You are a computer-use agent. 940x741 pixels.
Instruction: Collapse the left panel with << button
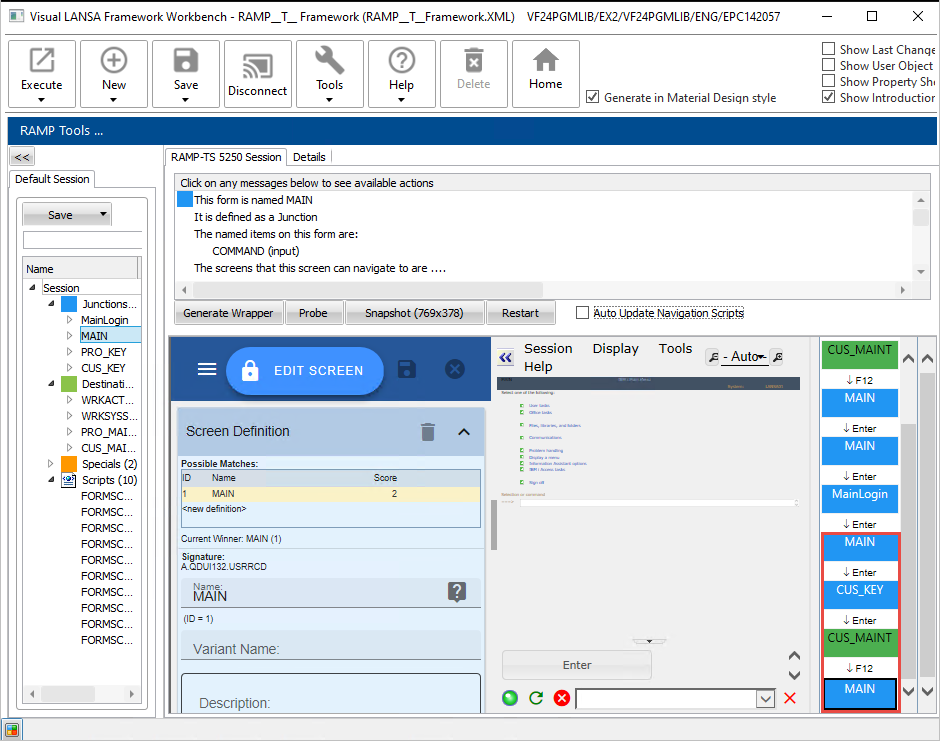21,157
